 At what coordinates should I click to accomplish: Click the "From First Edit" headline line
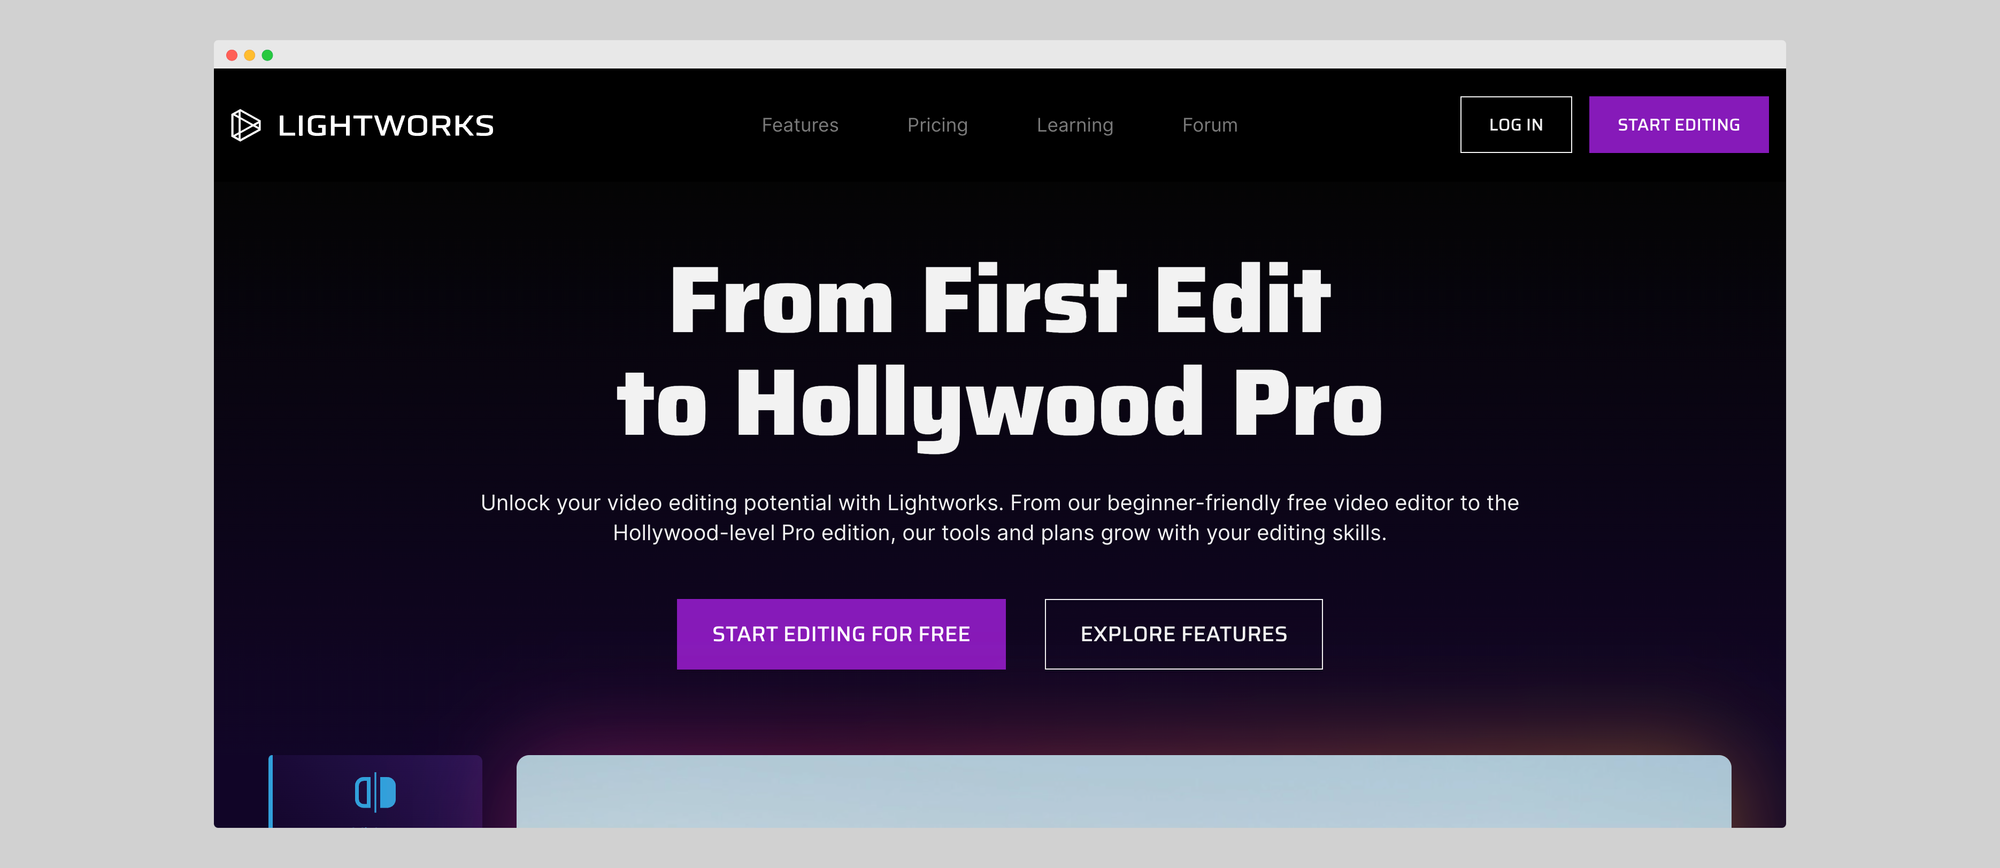999,301
